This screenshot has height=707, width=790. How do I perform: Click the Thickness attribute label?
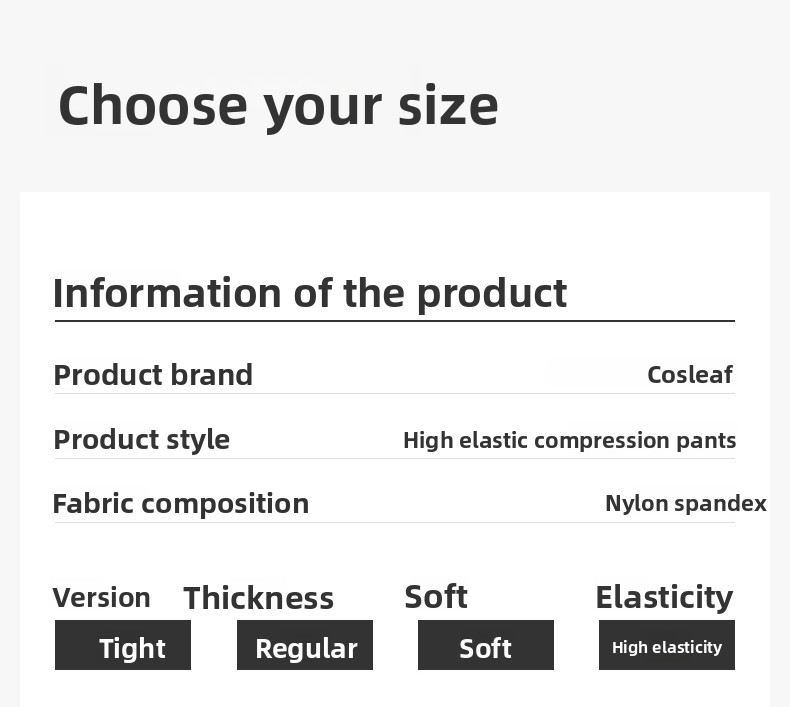point(258,598)
